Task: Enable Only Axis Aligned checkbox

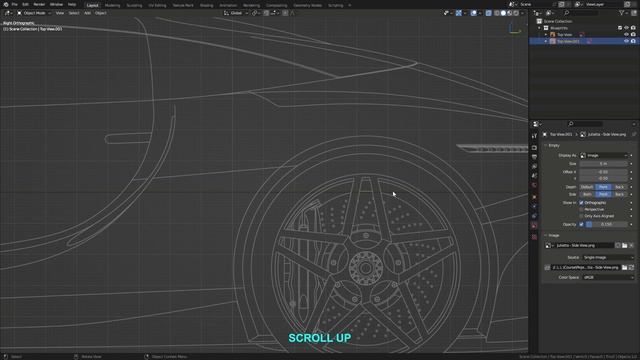Action: (581, 216)
